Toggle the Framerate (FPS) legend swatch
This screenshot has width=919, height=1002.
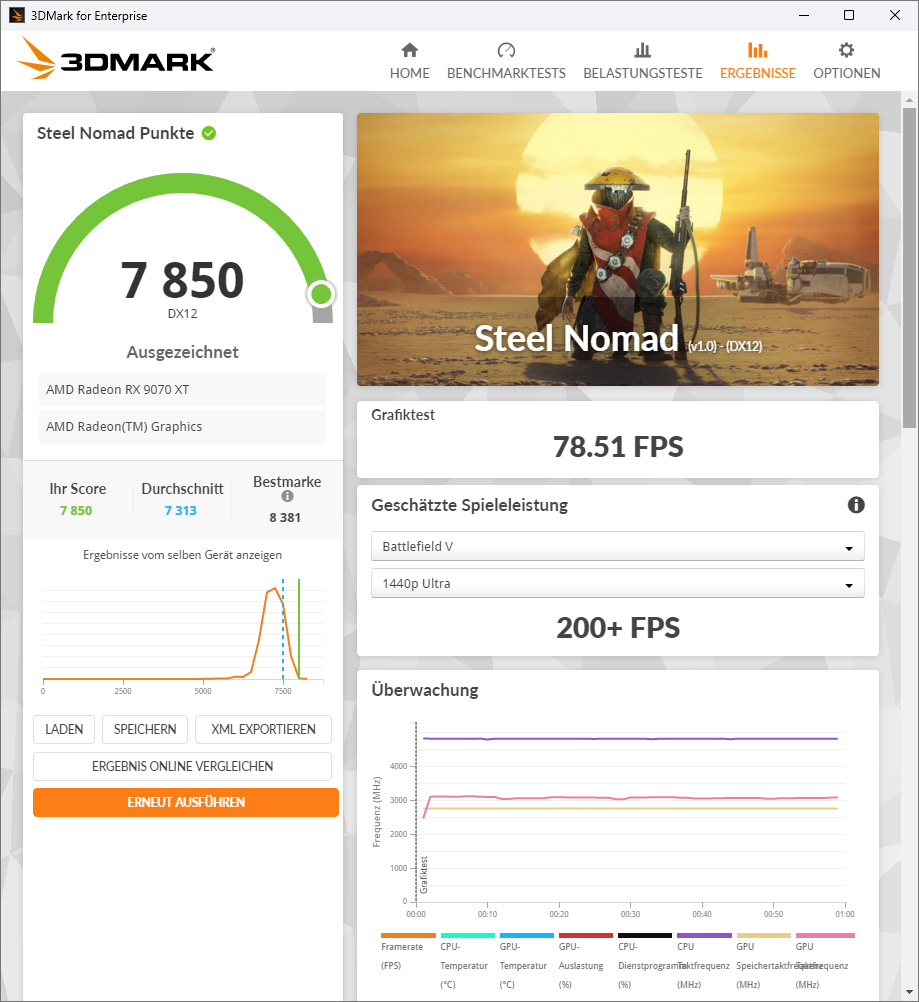pyautogui.click(x=408, y=936)
